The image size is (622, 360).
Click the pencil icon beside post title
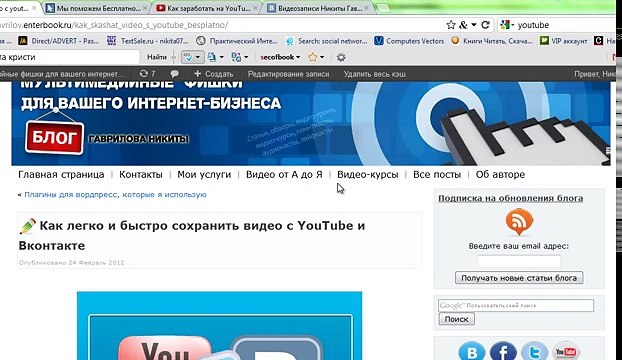pos(28,226)
